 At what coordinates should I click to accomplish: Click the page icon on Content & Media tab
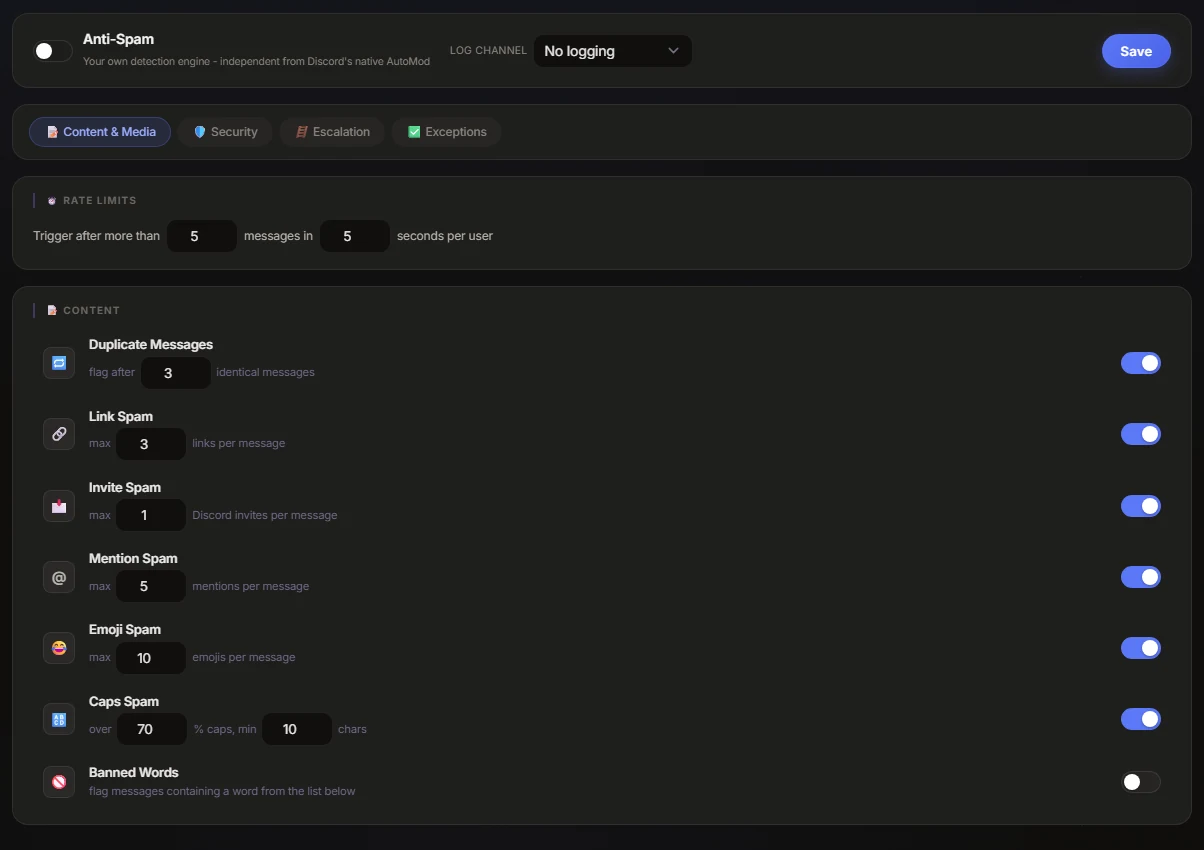(52, 132)
